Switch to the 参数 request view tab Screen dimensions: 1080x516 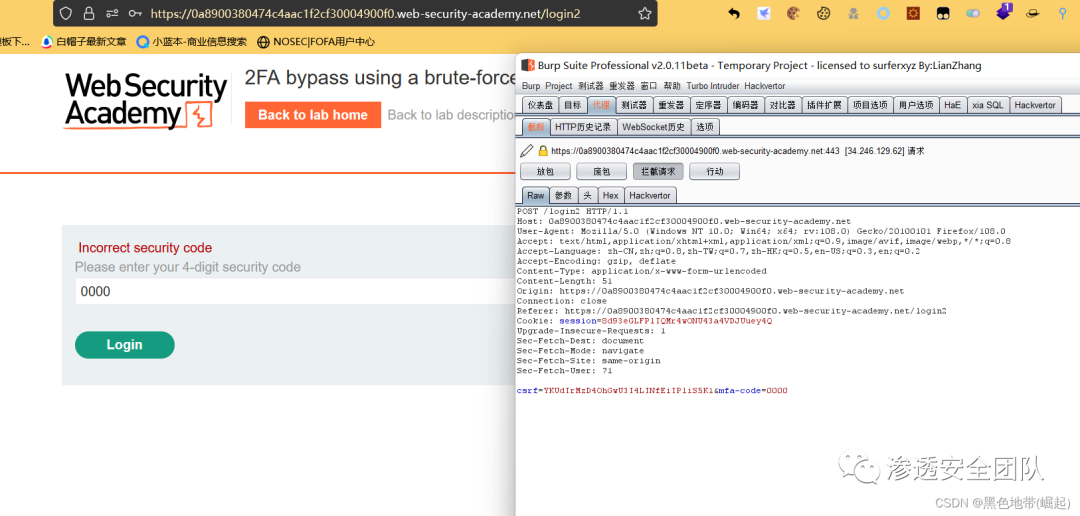coord(563,196)
